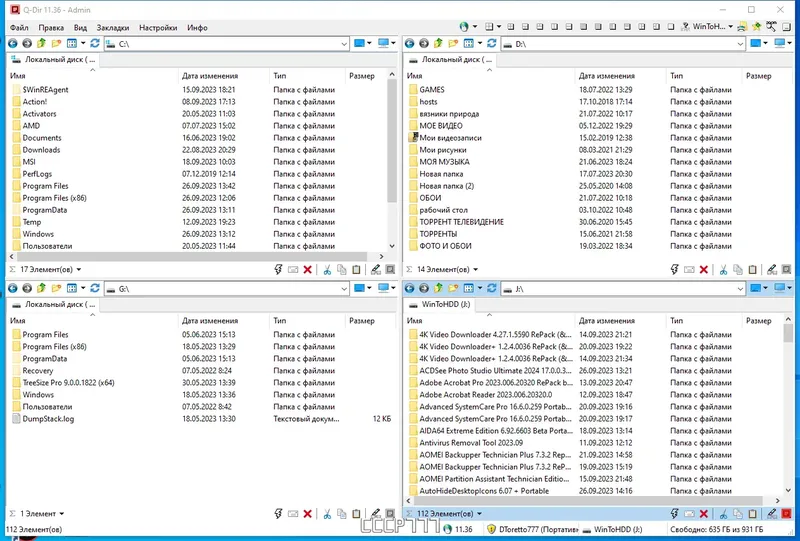
Task: Select the Downloads folder in C:\ pane
Action: pos(41,150)
